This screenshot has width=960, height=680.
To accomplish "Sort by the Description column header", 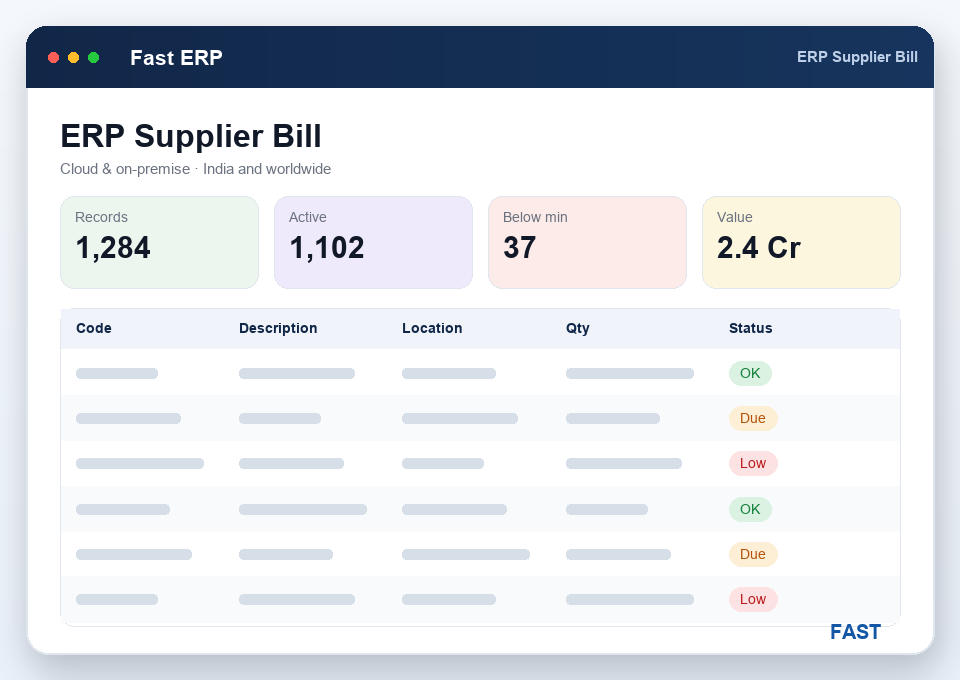I will (x=278, y=328).
